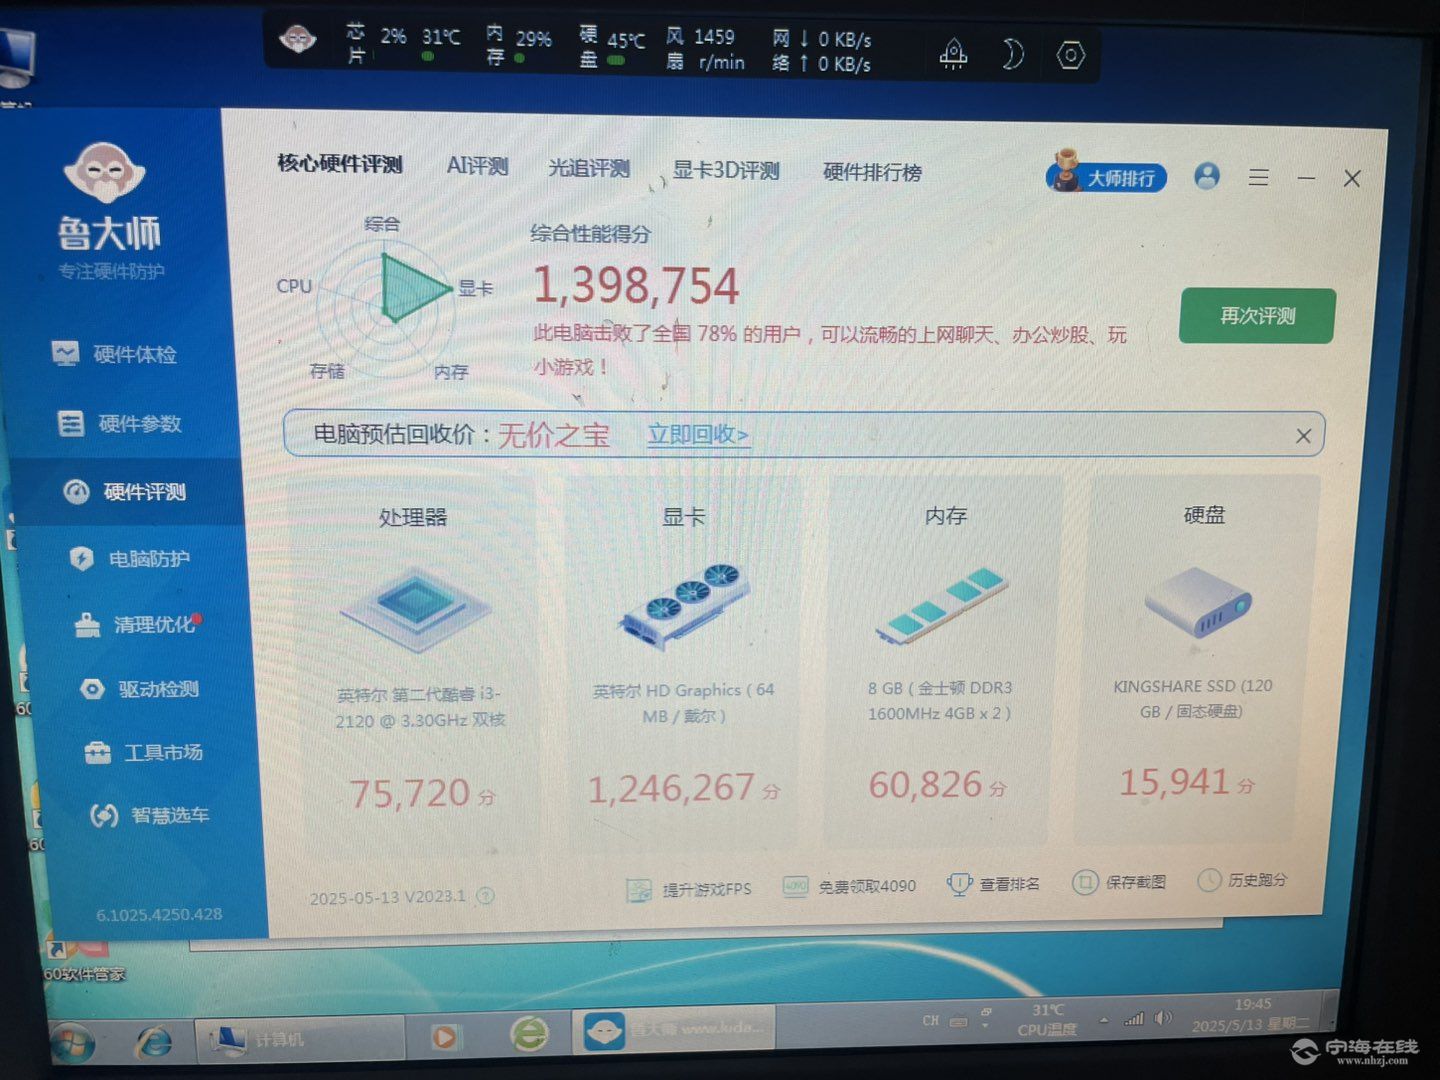1440x1080 pixels.
Task: Click the 硬盘 drive illustration
Action: coord(1198,602)
